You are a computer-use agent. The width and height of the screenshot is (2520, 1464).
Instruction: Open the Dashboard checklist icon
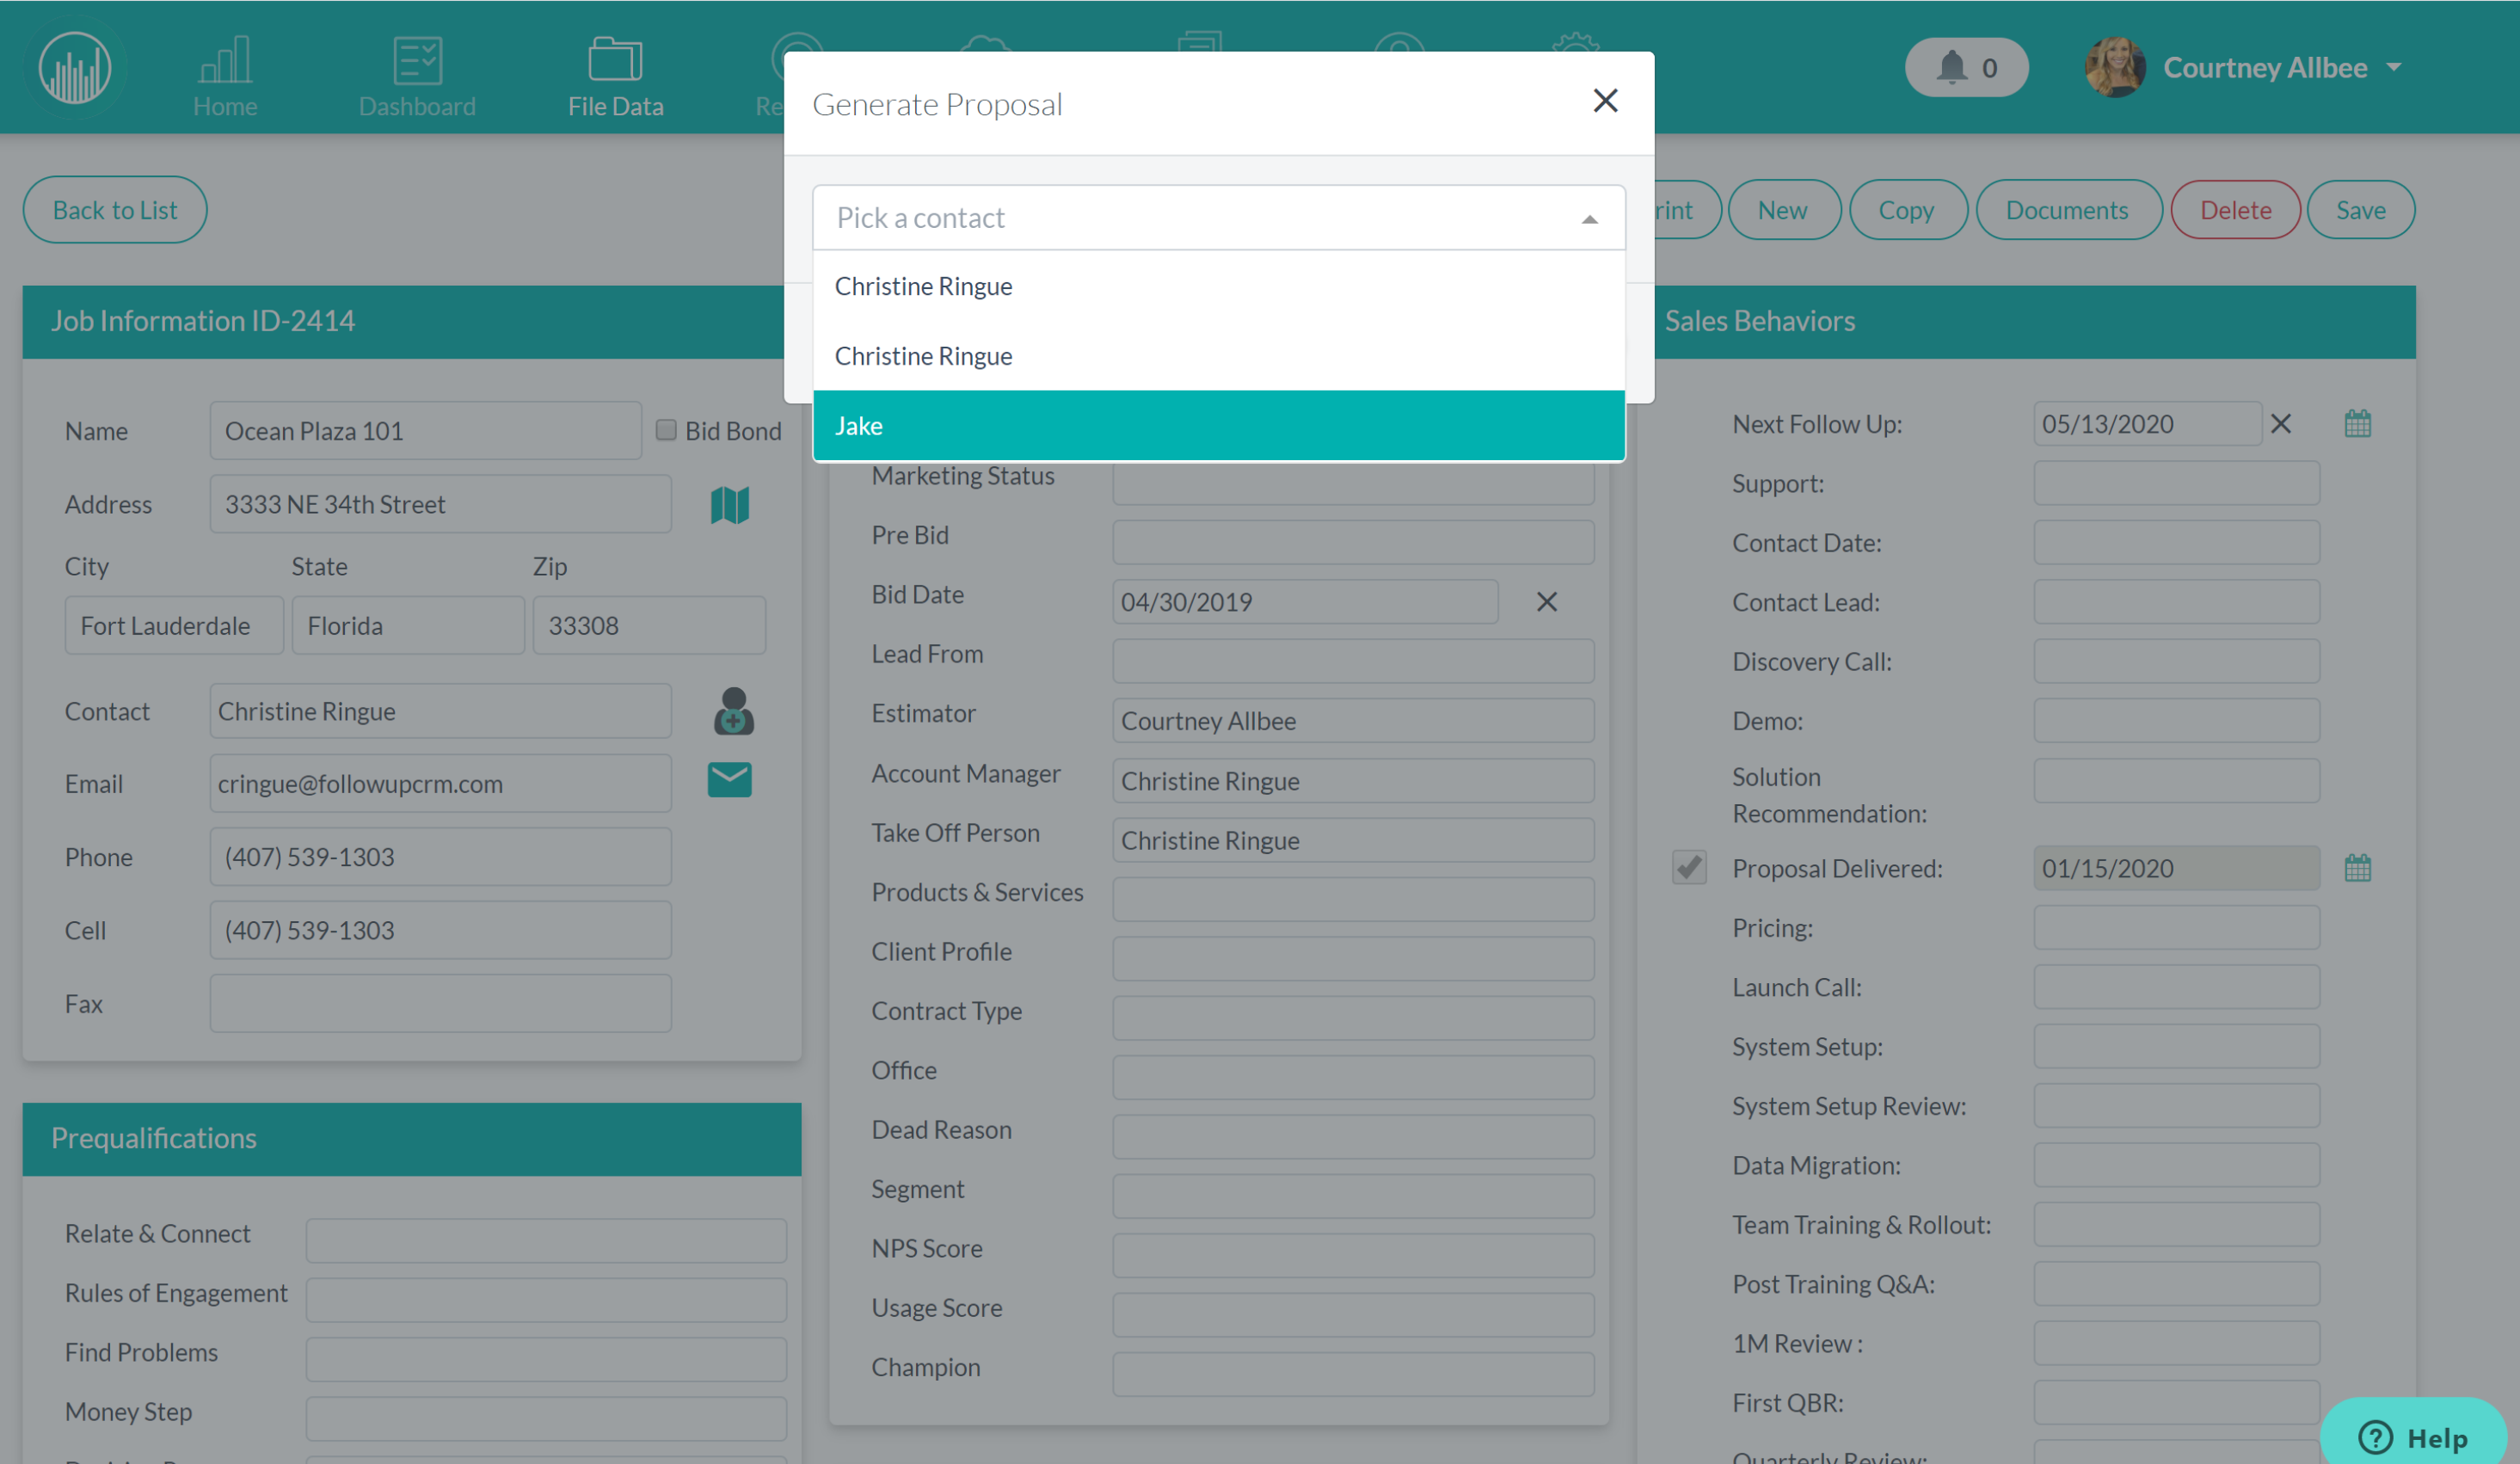pyautogui.click(x=417, y=60)
